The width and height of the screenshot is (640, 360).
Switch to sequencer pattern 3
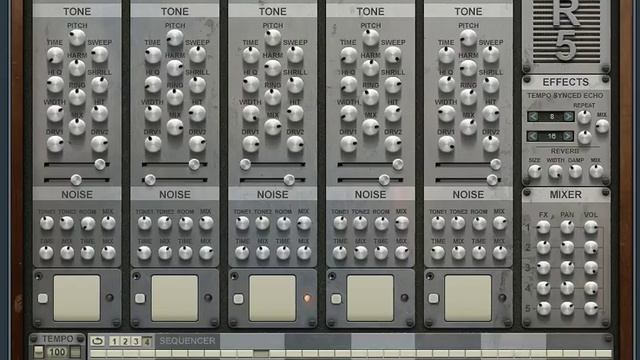click(136, 341)
